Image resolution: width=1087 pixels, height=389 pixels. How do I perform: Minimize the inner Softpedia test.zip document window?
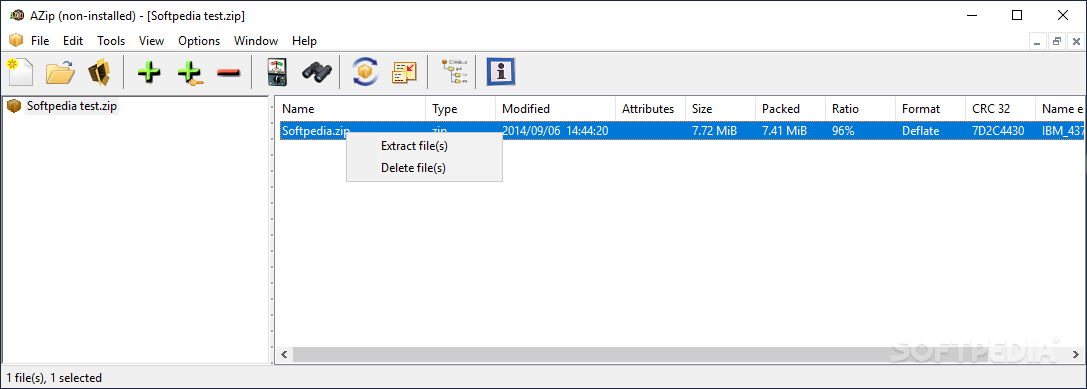(1038, 42)
